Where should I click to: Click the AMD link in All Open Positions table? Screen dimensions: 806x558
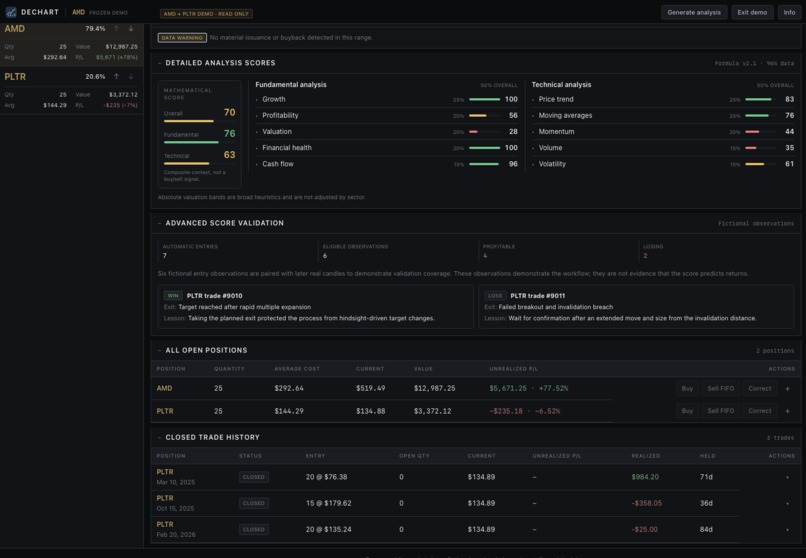[164, 388]
